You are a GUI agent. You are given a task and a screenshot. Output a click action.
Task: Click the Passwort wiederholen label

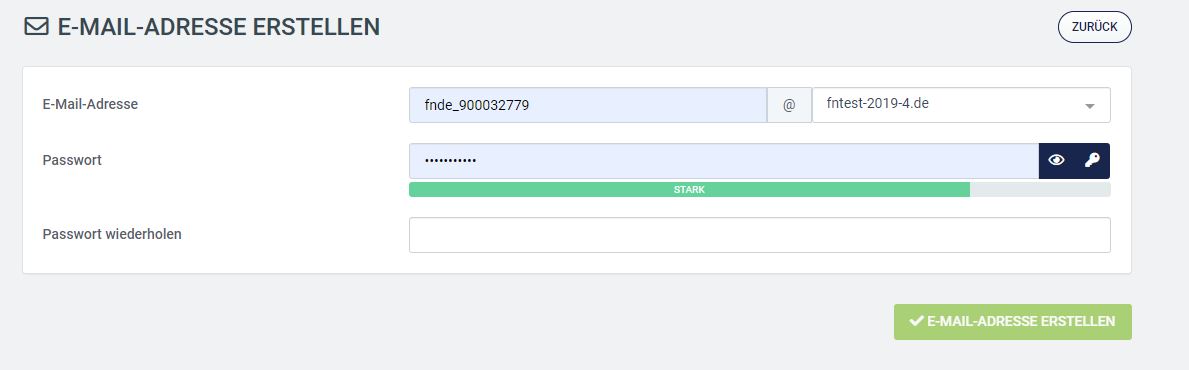point(112,234)
